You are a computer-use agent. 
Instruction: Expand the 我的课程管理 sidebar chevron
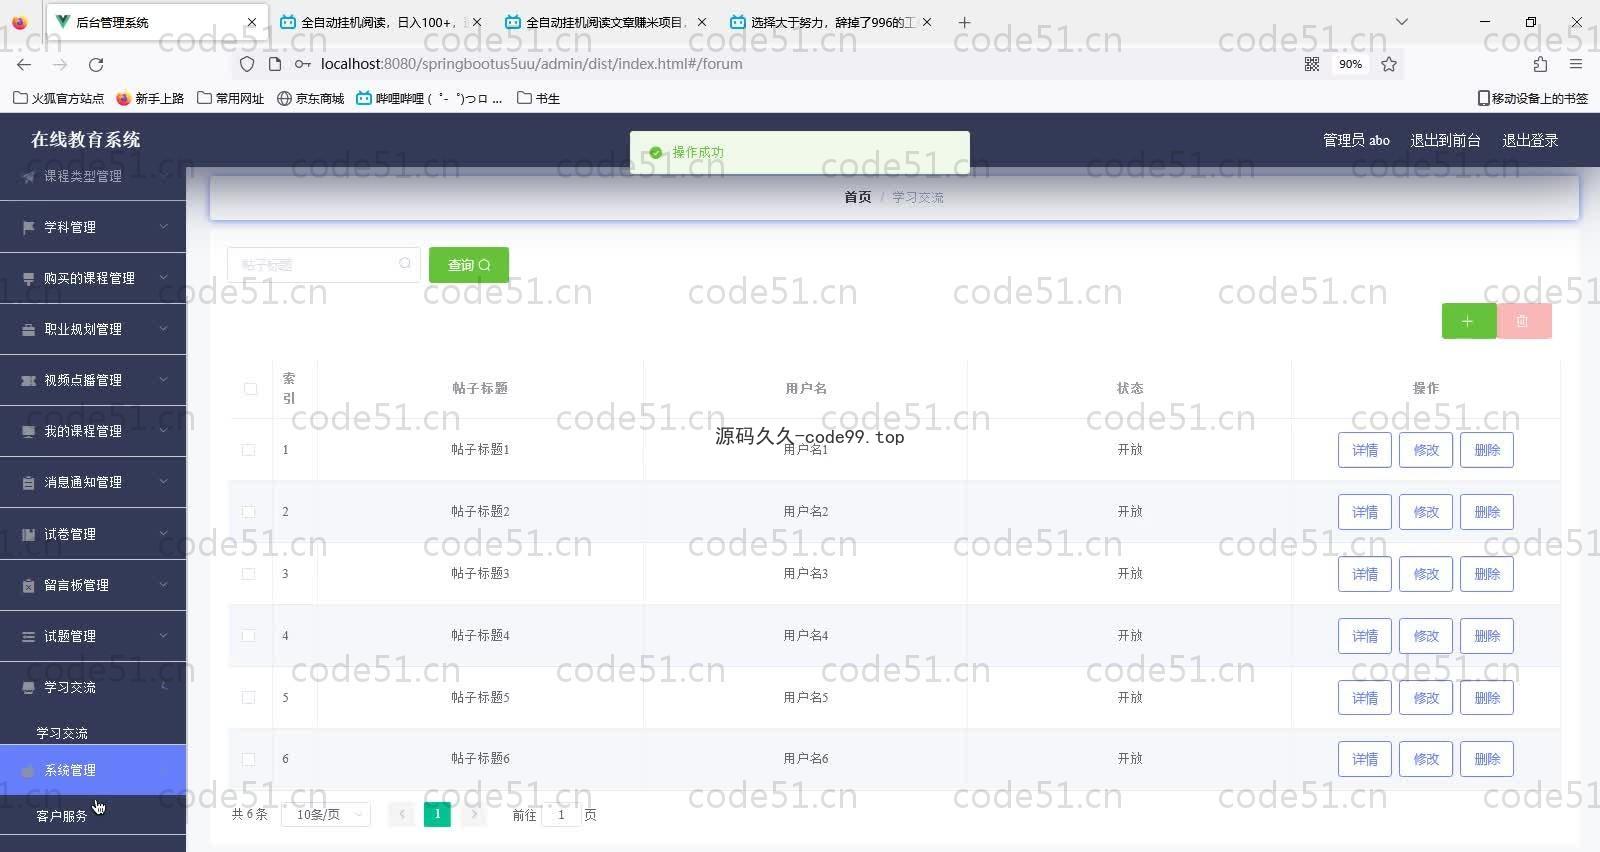pyautogui.click(x=163, y=431)
